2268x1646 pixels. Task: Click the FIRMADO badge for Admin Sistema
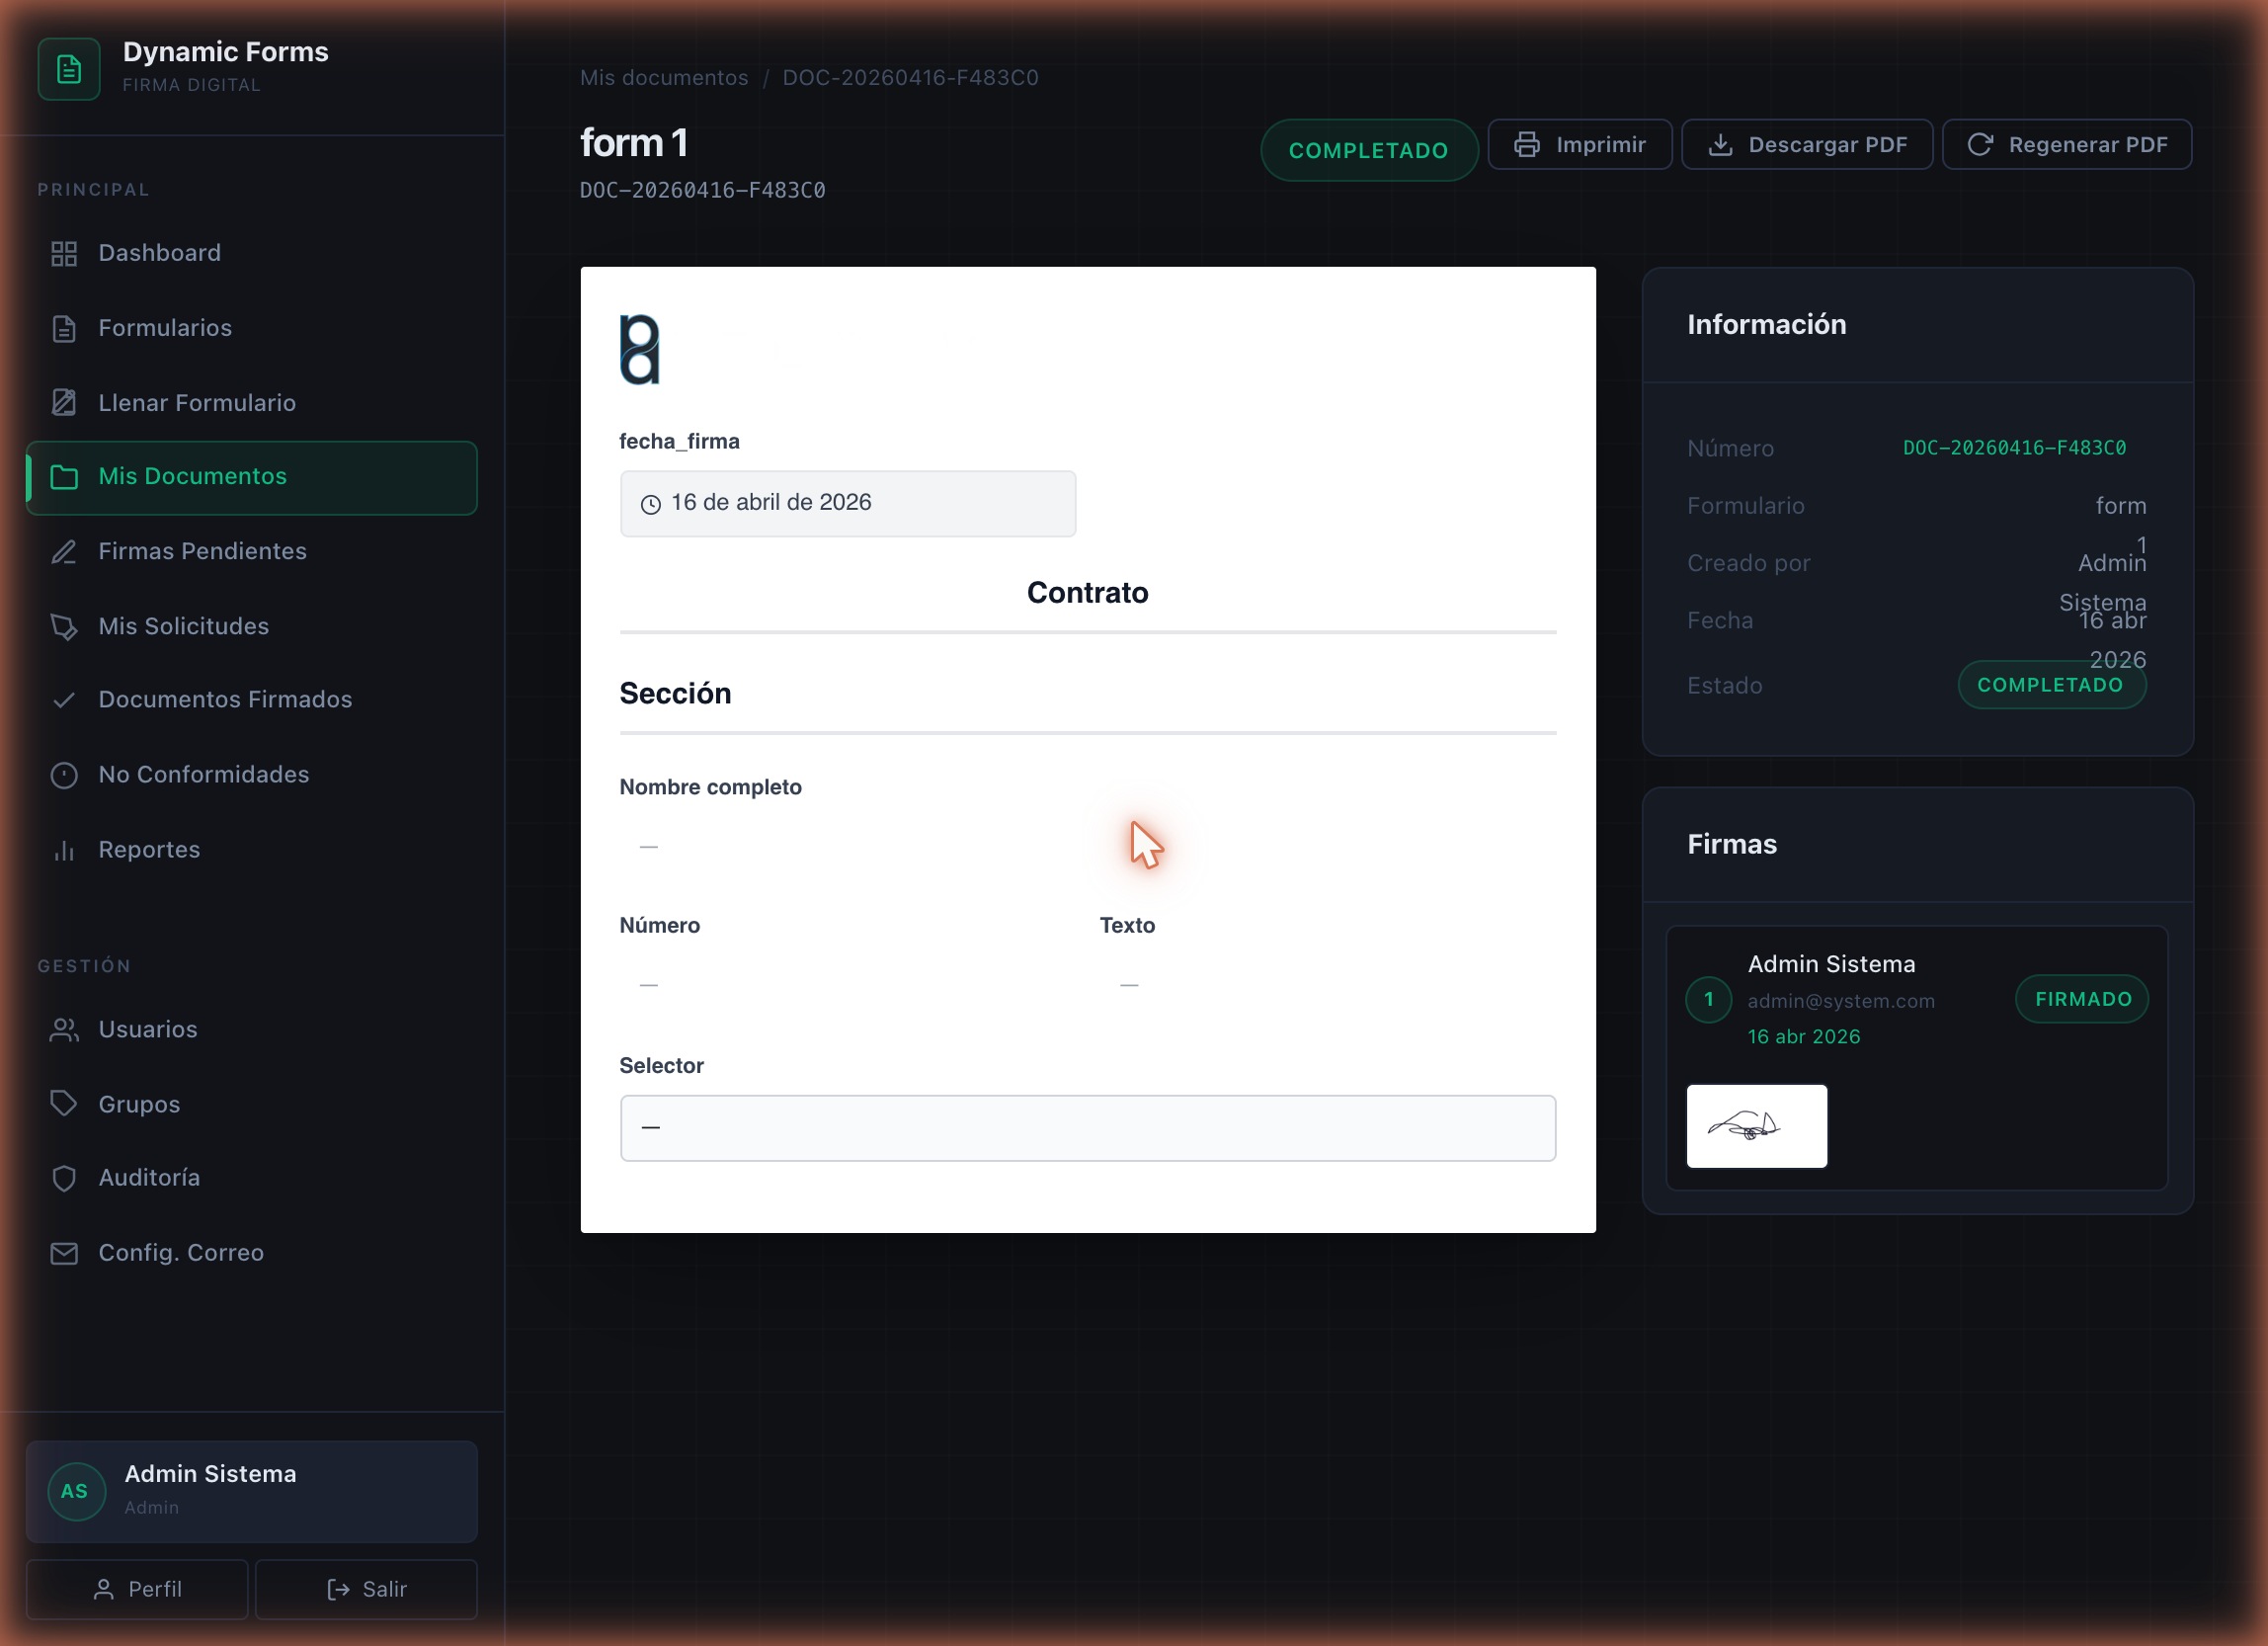(x=2082, y=999)
